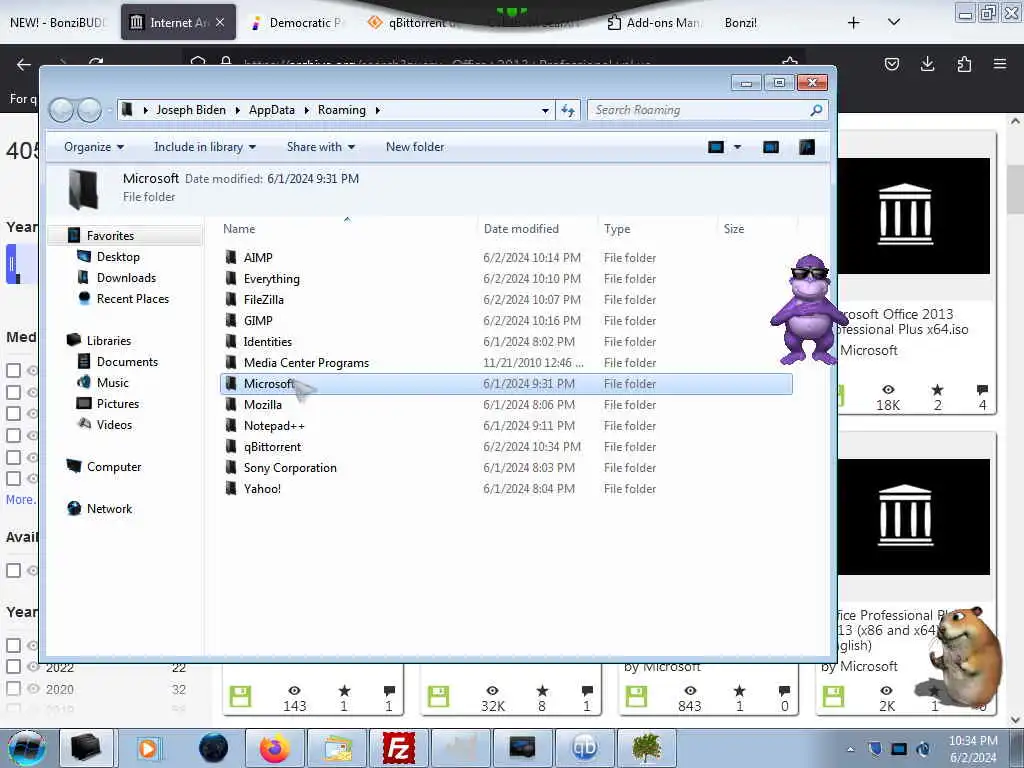Switch to Add-ons Manager tab
The height and width of the screenshot is (768, 1024).
point(654,22)
